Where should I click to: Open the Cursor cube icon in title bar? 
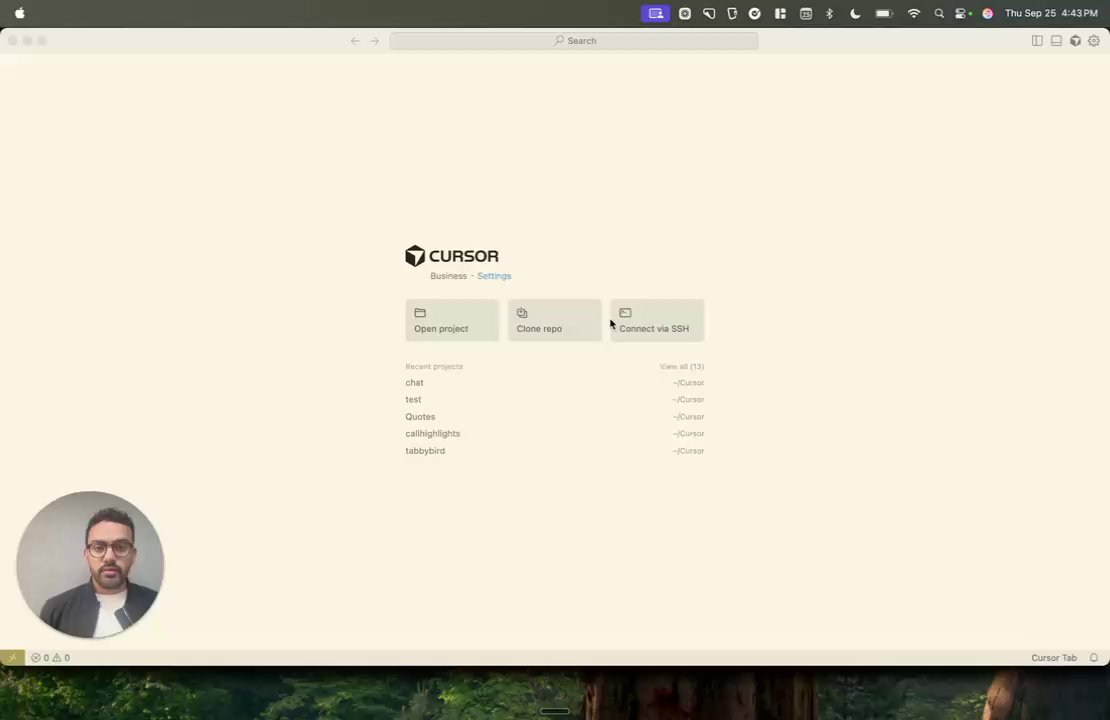pyautogui.click(x=1075, y=41)
